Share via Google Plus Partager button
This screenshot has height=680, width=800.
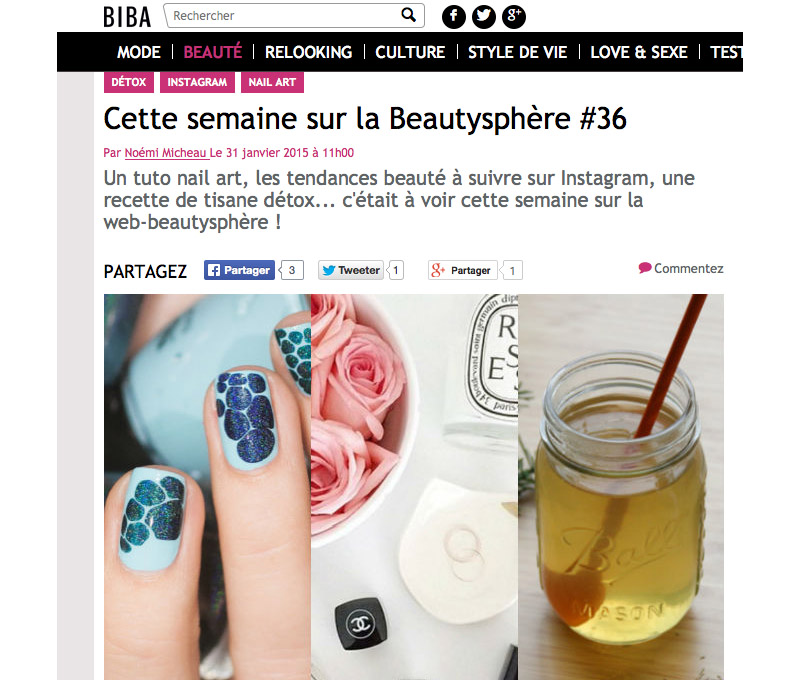pos(462,270)
